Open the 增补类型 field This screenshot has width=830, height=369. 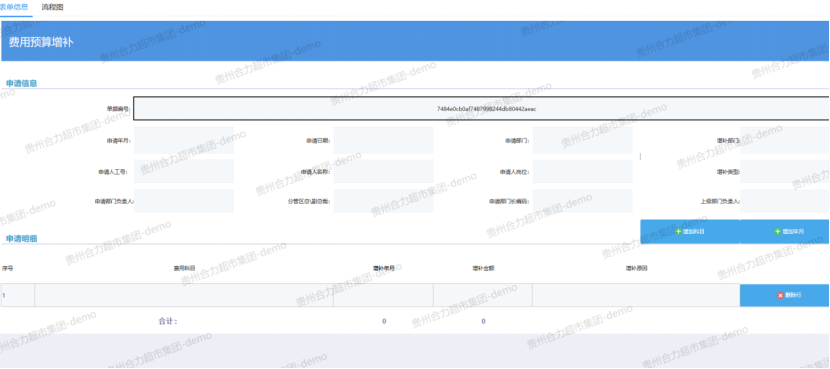tap(784, 172)
